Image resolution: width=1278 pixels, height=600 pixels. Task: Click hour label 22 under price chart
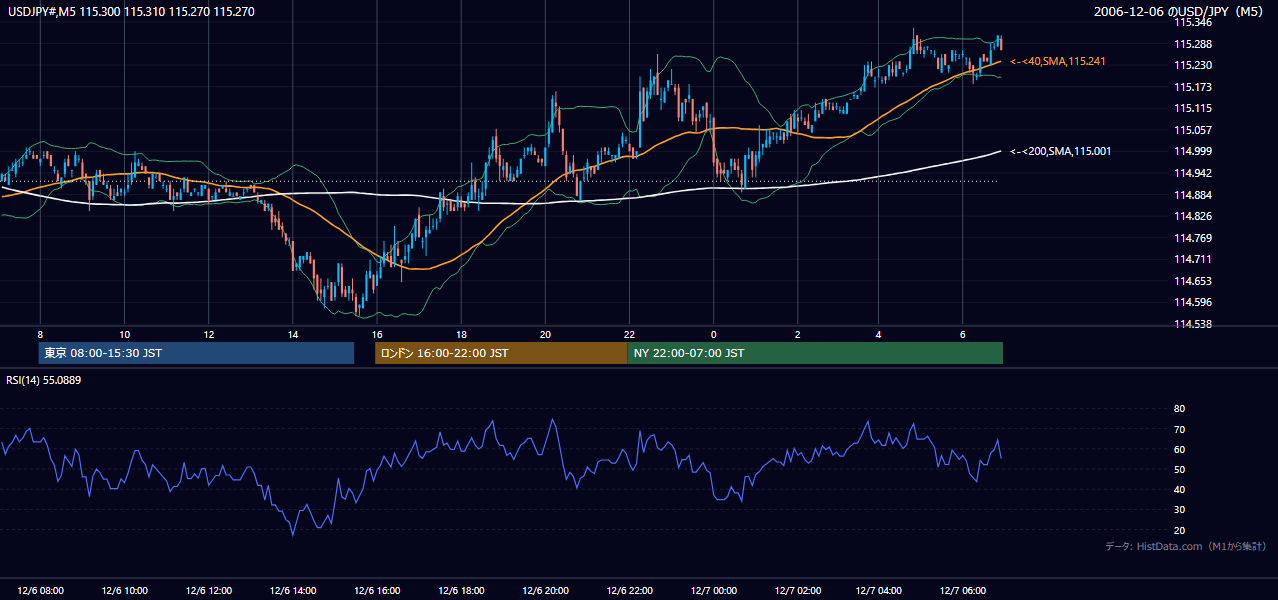click(628, 334)
